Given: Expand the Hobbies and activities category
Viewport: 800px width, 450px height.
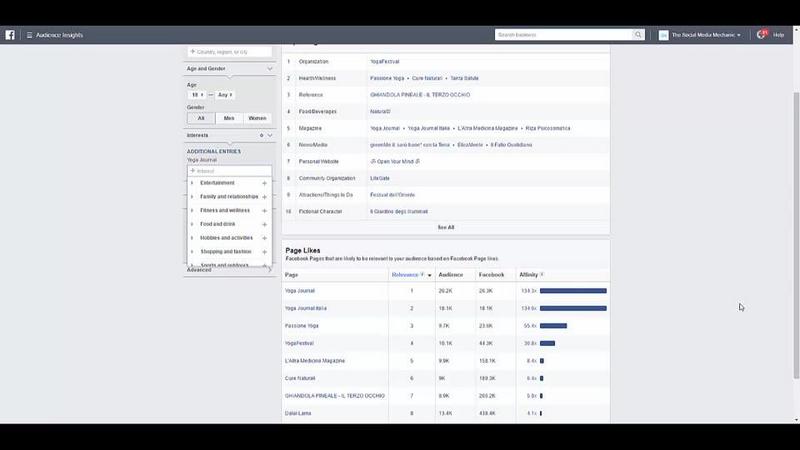Looking at the screenshot, I should [x=192, y=238].
